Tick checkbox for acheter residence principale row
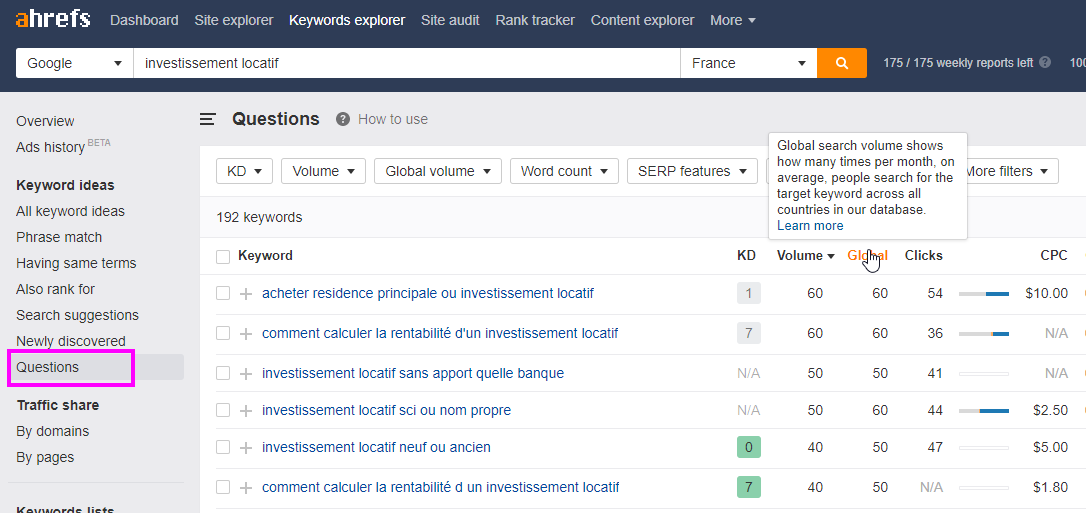Image resolution: width=1086 pixels, height=513 pixels. click(222, 294)
